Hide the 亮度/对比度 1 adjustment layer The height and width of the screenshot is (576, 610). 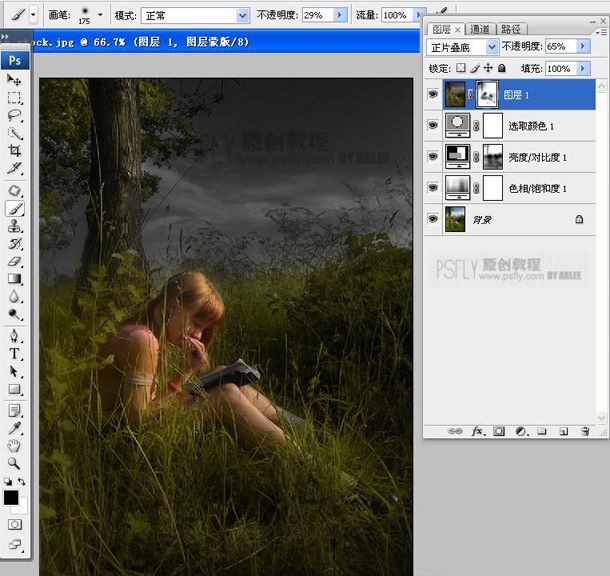(433, 156)
